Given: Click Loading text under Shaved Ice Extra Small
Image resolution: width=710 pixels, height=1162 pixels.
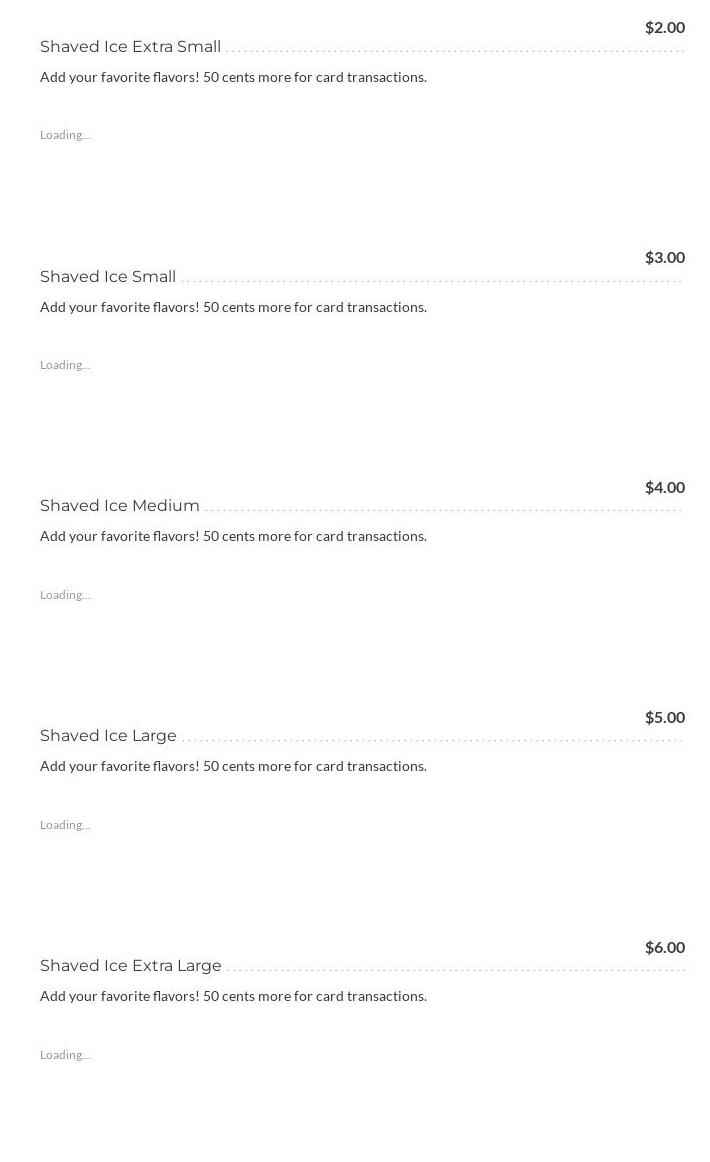Looking at the screenshot, I should pos(65,135).
